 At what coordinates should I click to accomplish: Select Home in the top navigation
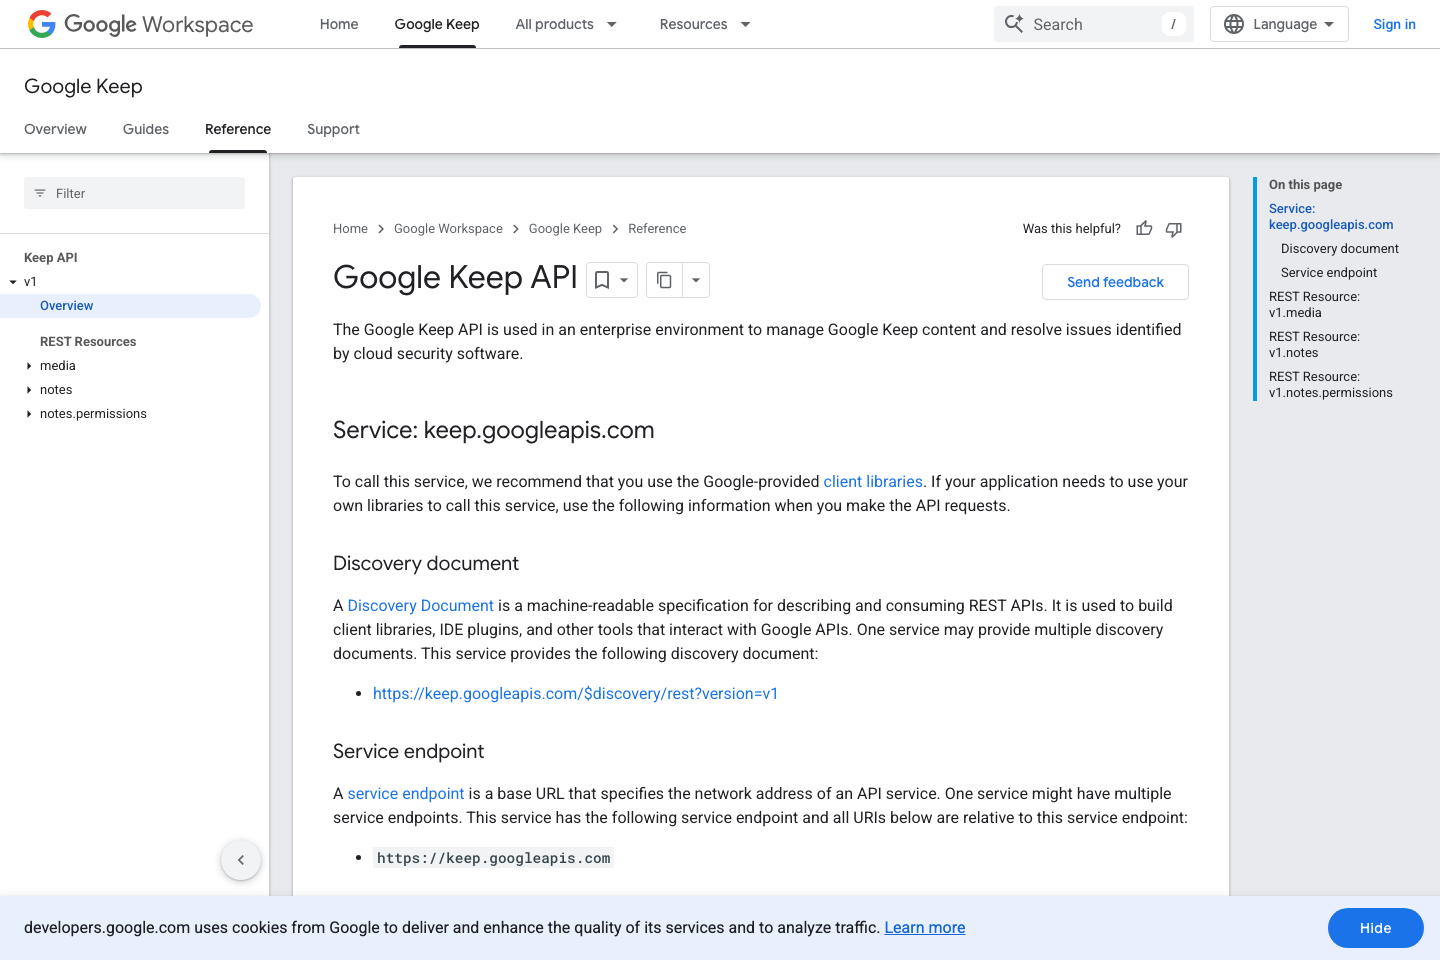tap(338, 23)
